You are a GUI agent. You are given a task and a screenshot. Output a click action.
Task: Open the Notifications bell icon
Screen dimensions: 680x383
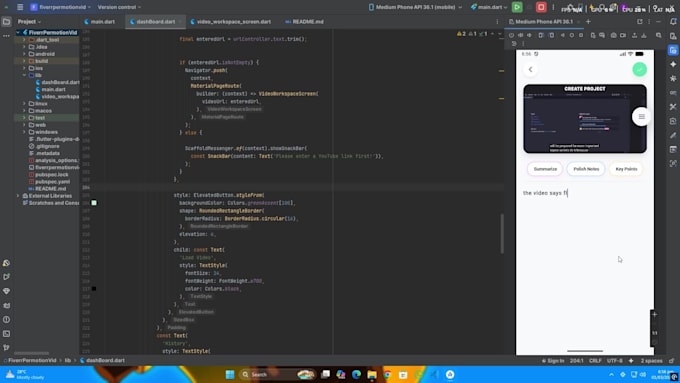[x=673, y=22]
